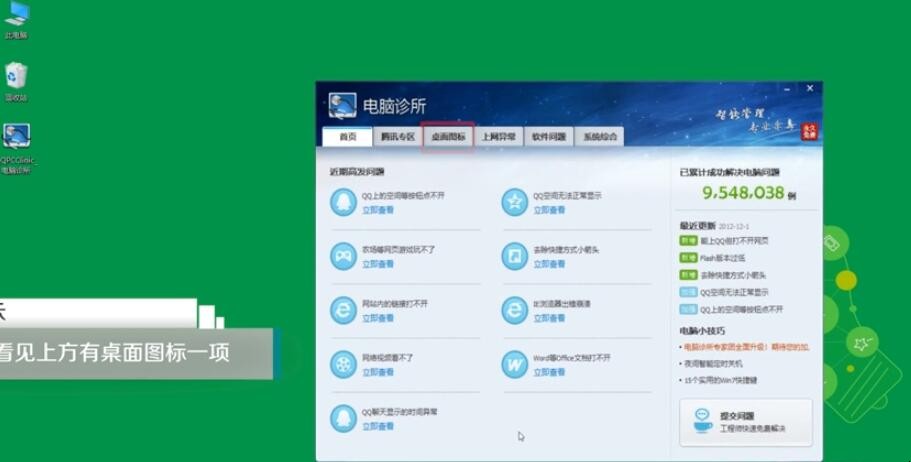Viewport: 911px width, 462px height.
Task: Click the QQ icon for QQ聊天 time display issue
Action: pos(343,418)
